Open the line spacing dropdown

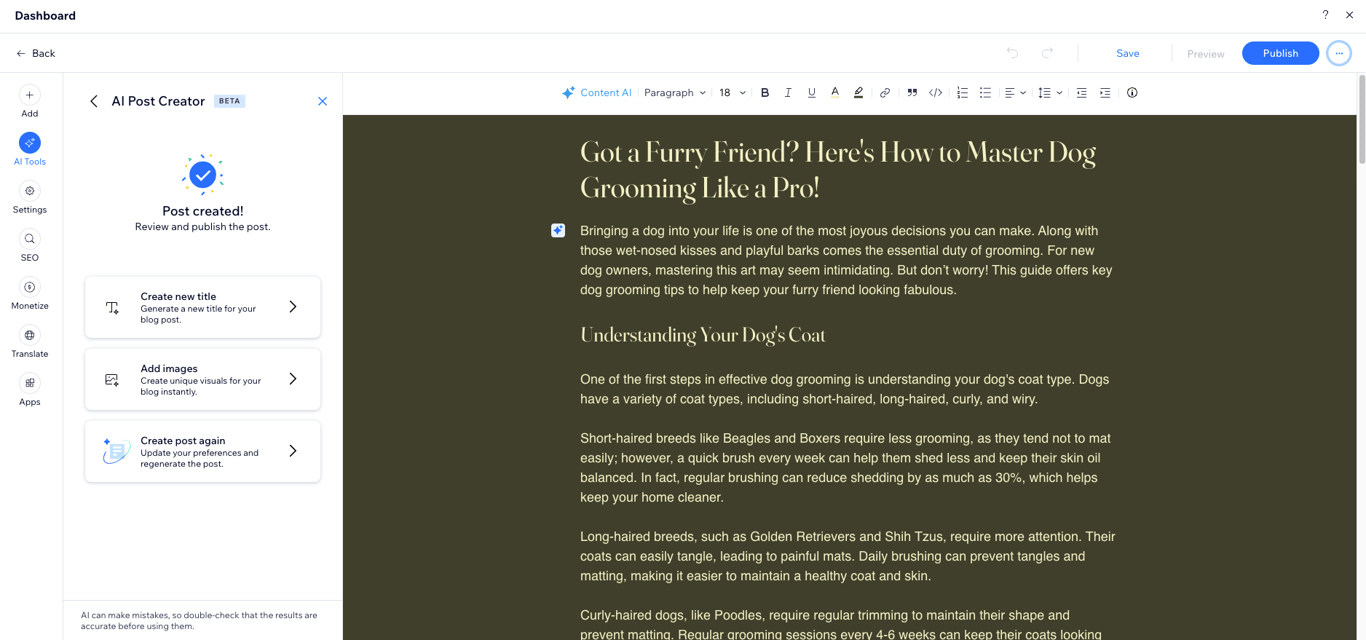[1048, 92]
